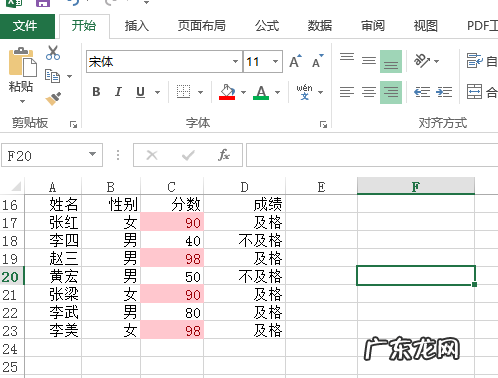This screenshot has height=378, width=498.
Task: Click the merge cells icon
Action: click(474, 92)
